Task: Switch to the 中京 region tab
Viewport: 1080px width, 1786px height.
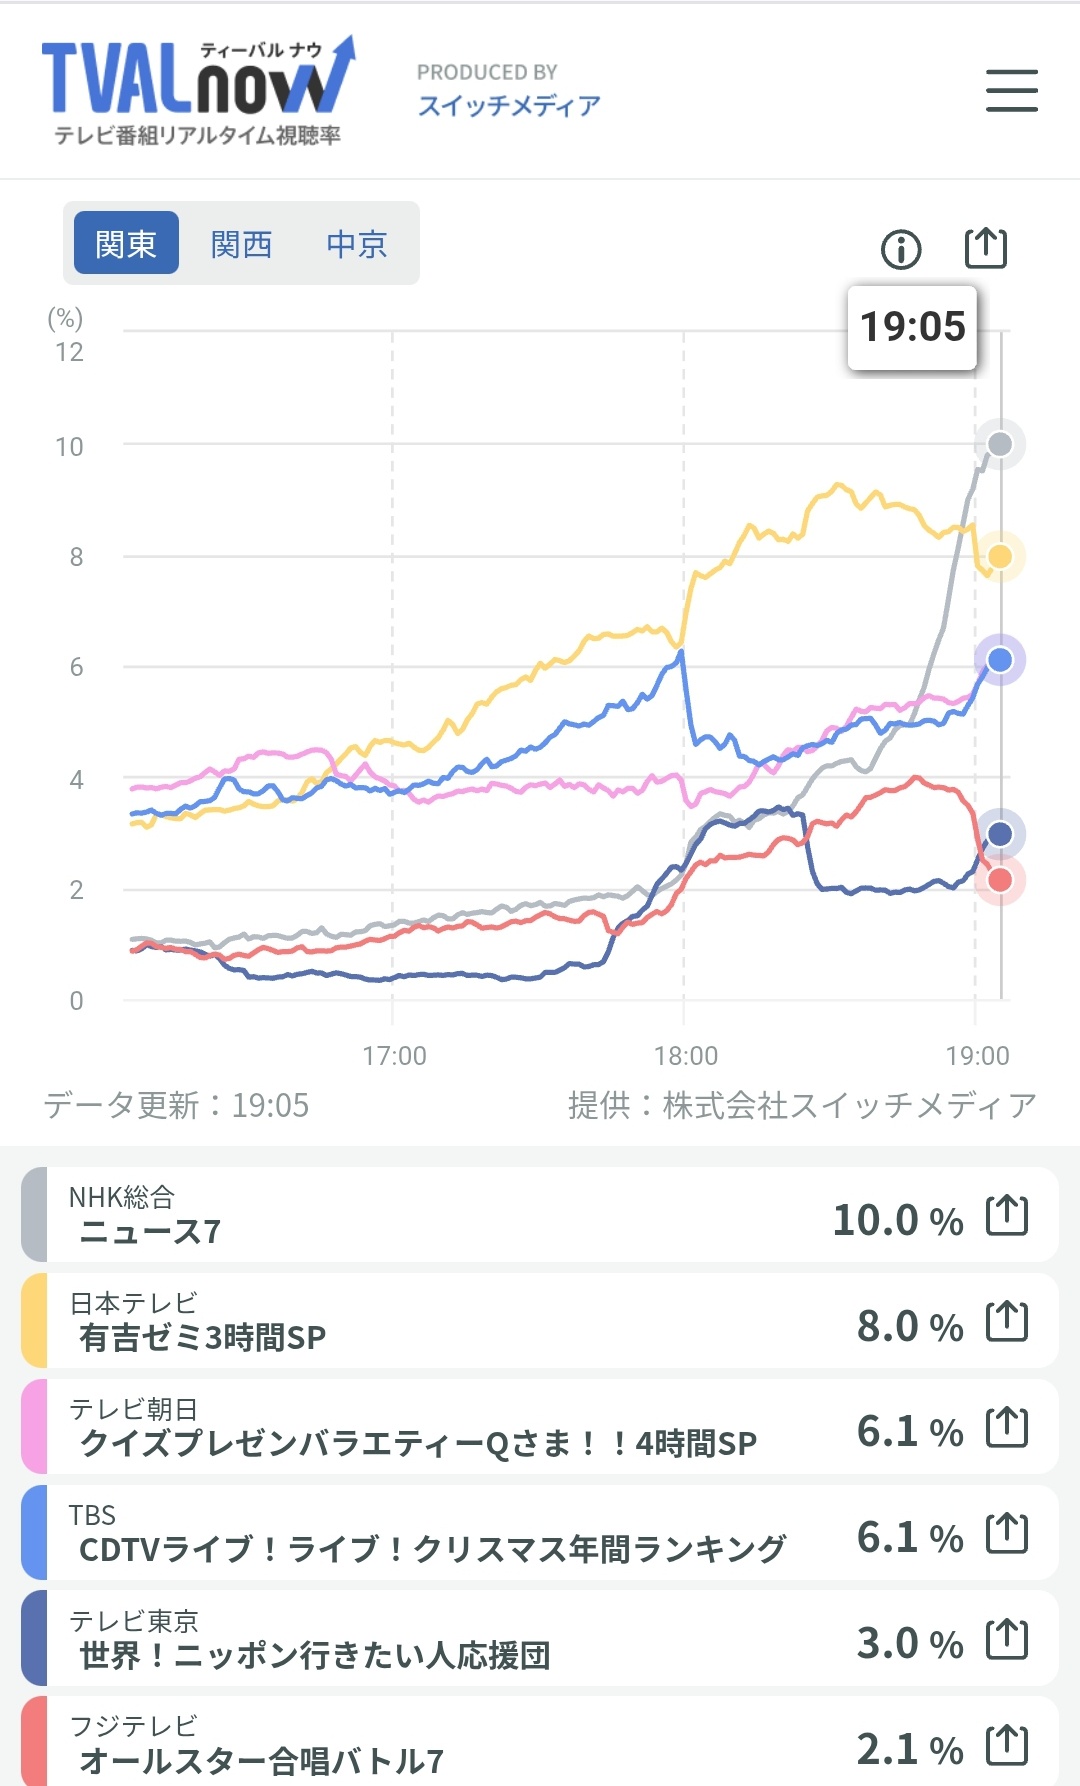Action: [356, 243]
